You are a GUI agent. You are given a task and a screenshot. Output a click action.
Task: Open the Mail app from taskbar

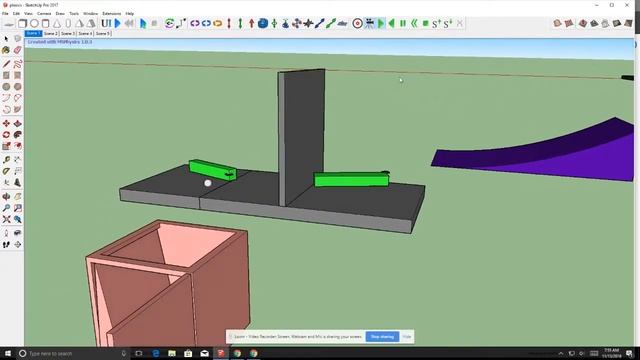204,353
